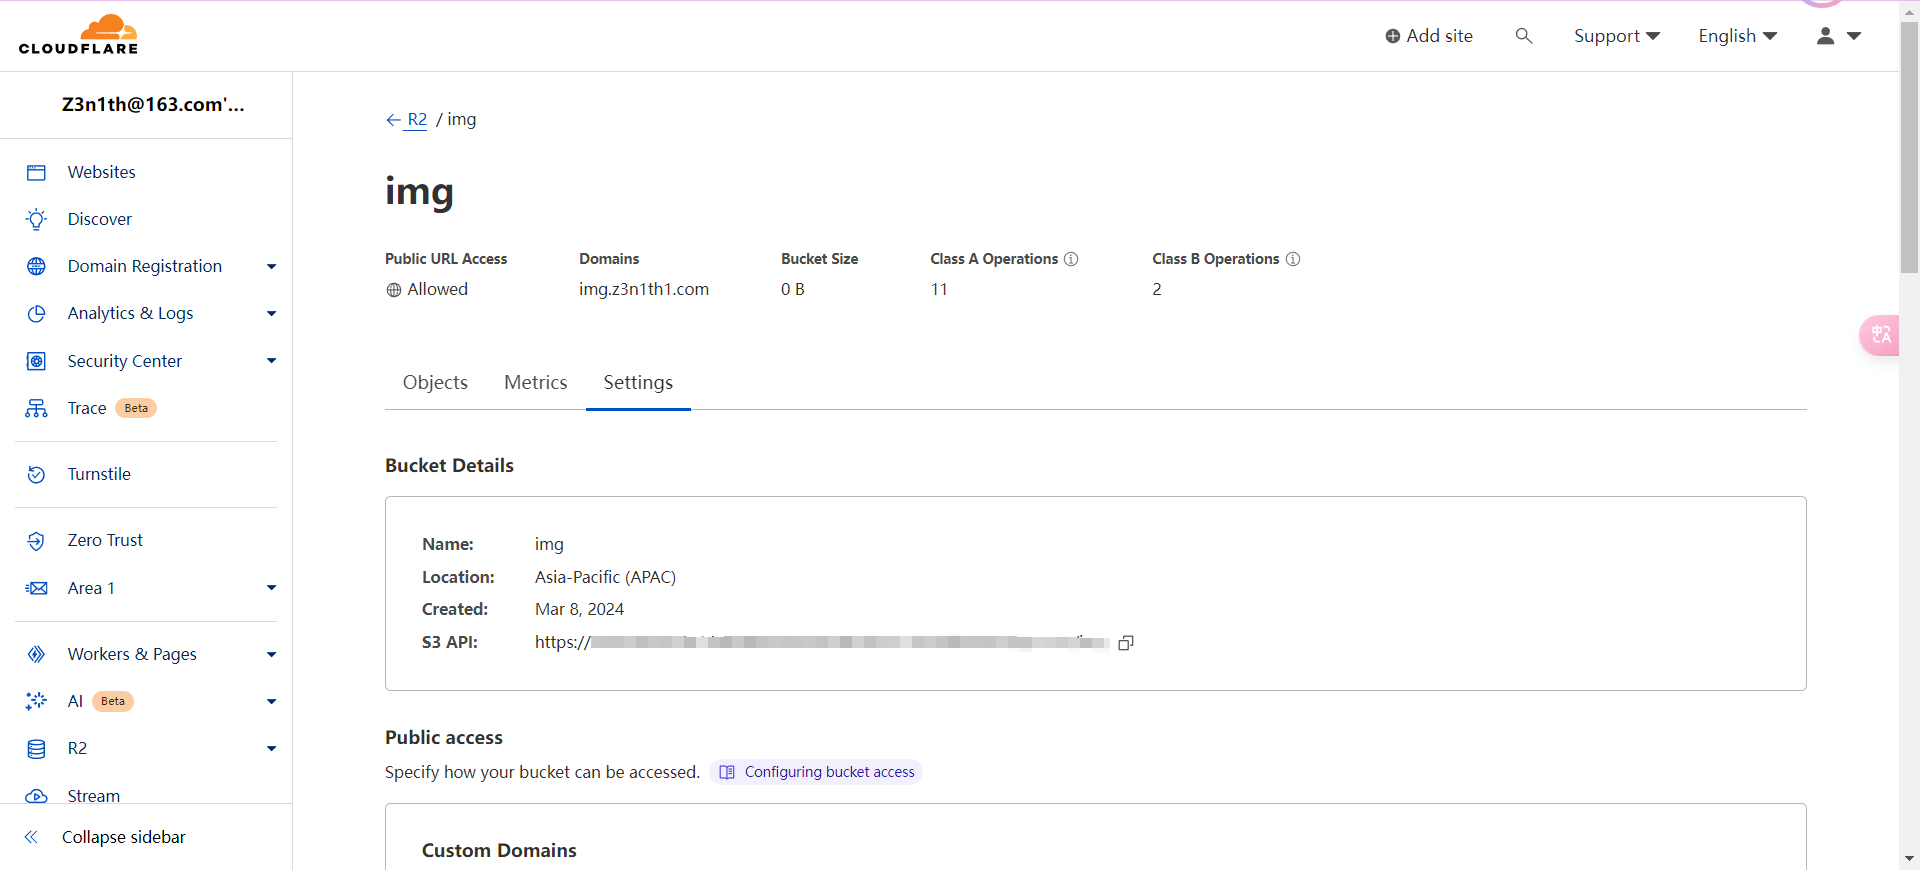Image resolution: width=1920 pixels, height=870 pixels.
Task: Expand Workers & Pages submenu
Action: [x=271, y=654]
